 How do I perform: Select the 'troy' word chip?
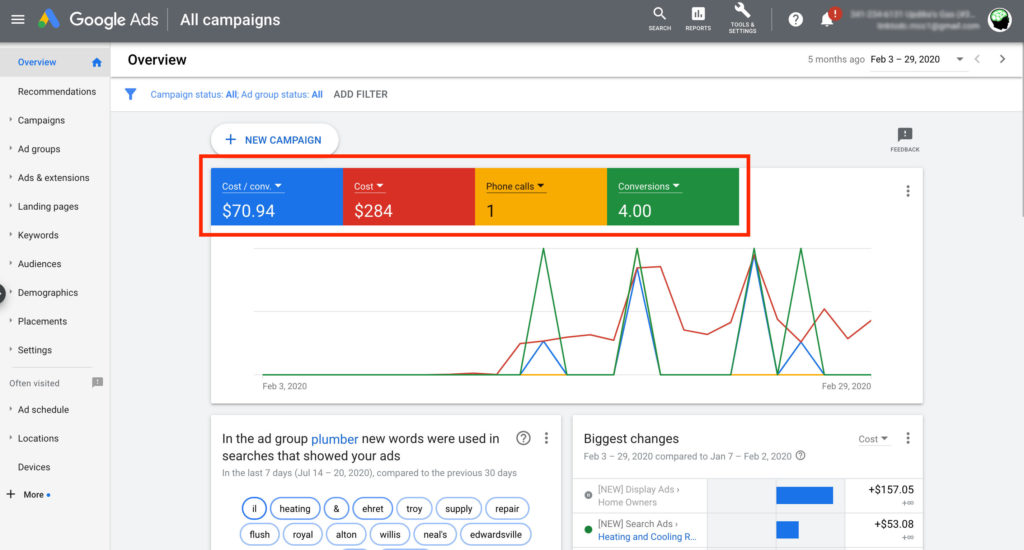pyautogui.click(x=414, y=508)
